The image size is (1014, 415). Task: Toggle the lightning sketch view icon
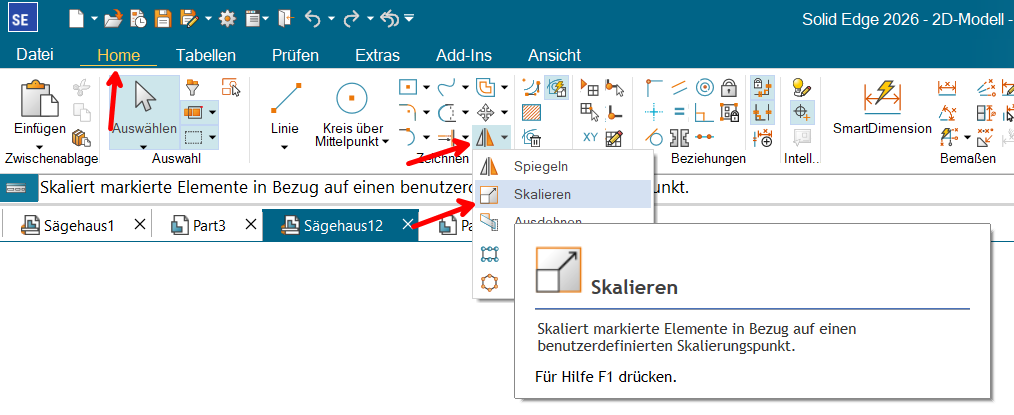click(556, 87)
